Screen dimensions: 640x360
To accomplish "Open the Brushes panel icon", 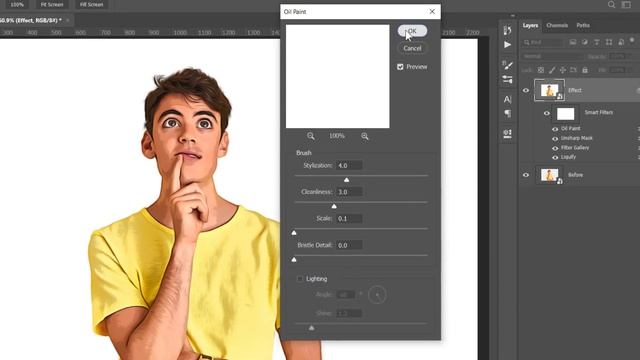I will tap(507, 79).
